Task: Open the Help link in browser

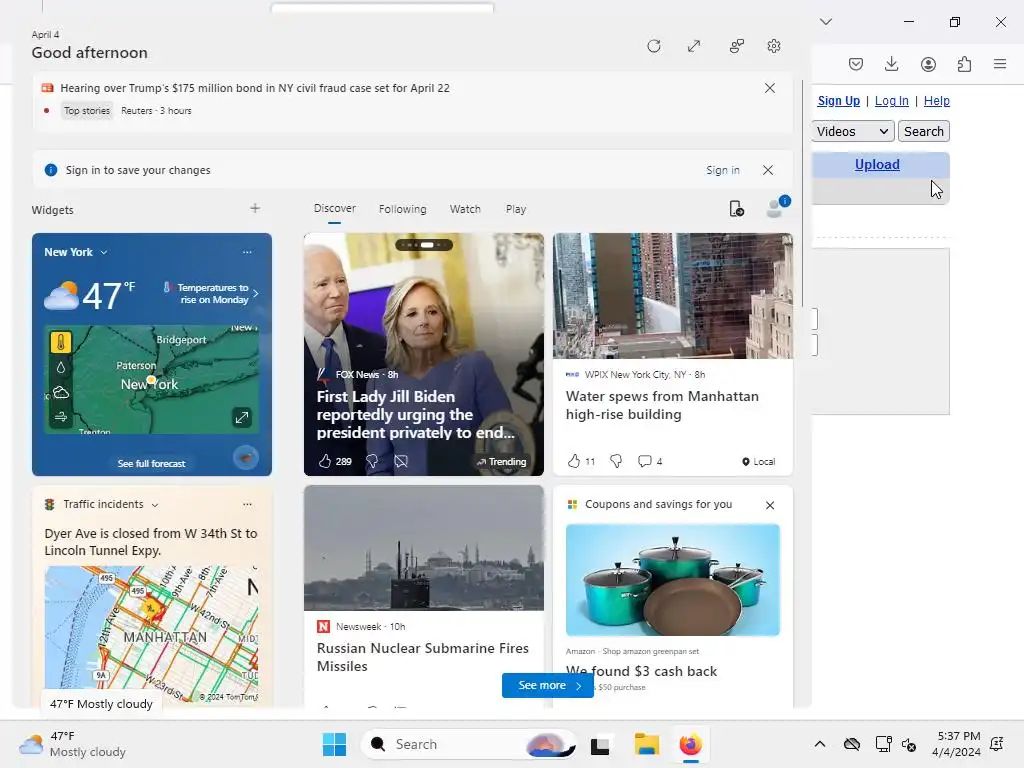Action: (x=936, y=101)
